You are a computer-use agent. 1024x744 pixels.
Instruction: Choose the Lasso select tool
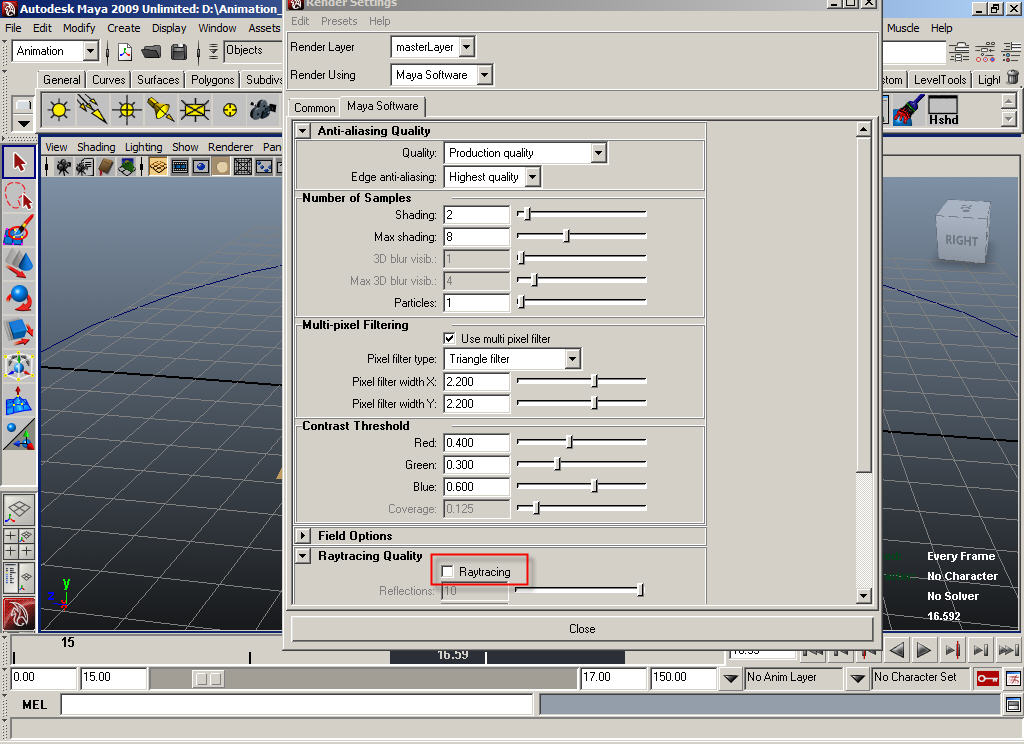point(19,196)
